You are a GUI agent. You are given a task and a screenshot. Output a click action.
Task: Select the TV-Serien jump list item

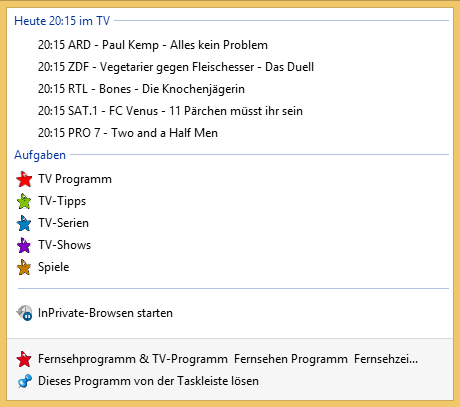click(230, 223)
